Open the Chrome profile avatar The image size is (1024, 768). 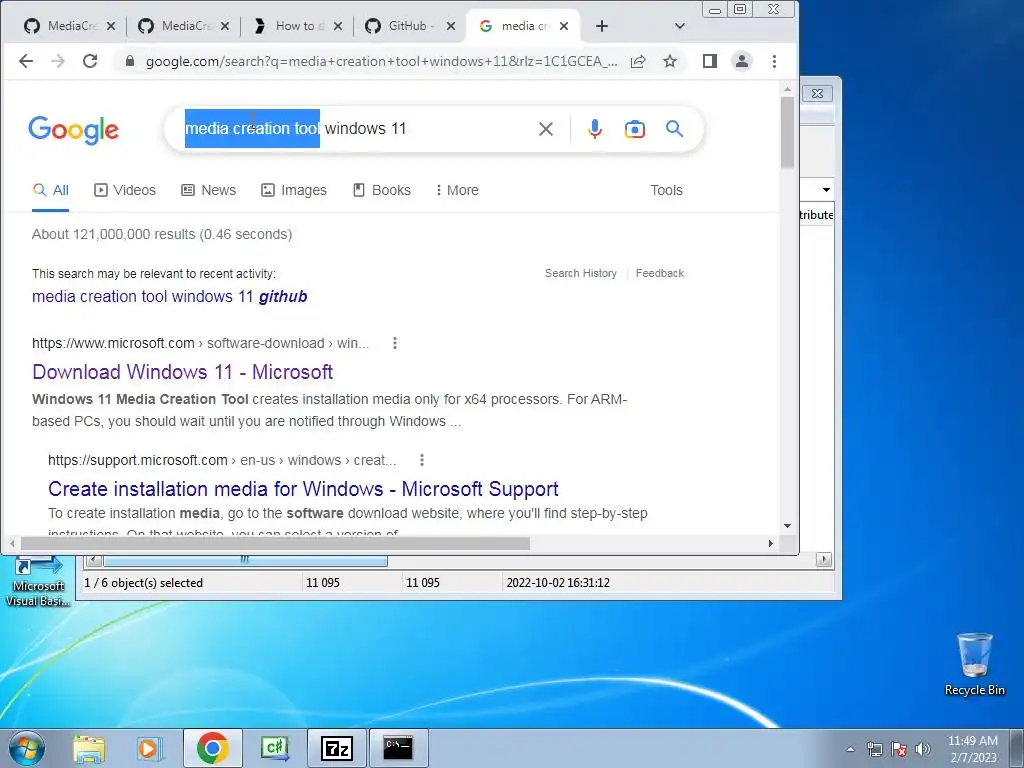coord(742,61)
